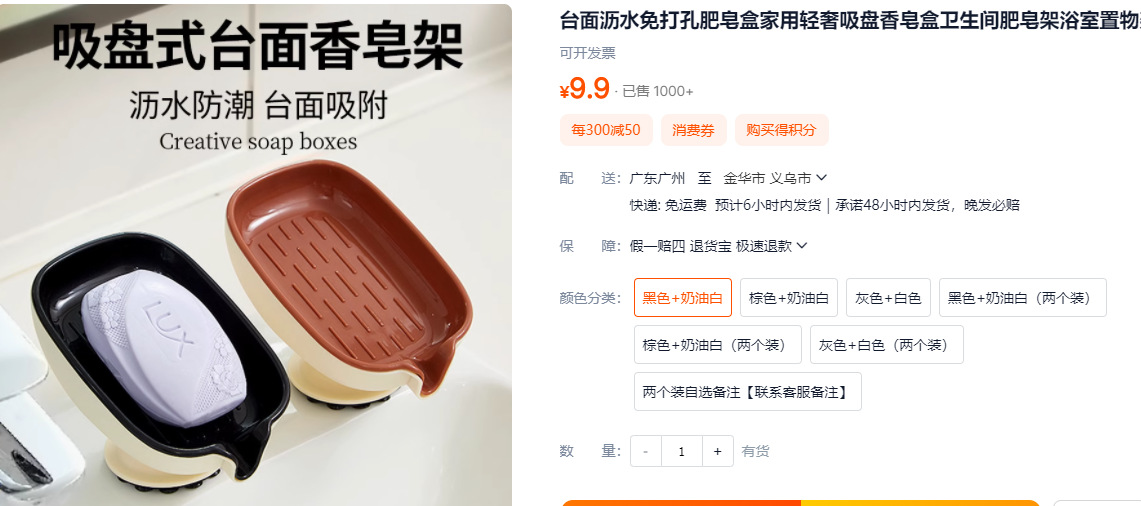Decrease quantity with the minus button
1141x506 pixels.
pyautogui.click(x=645, y=451)
